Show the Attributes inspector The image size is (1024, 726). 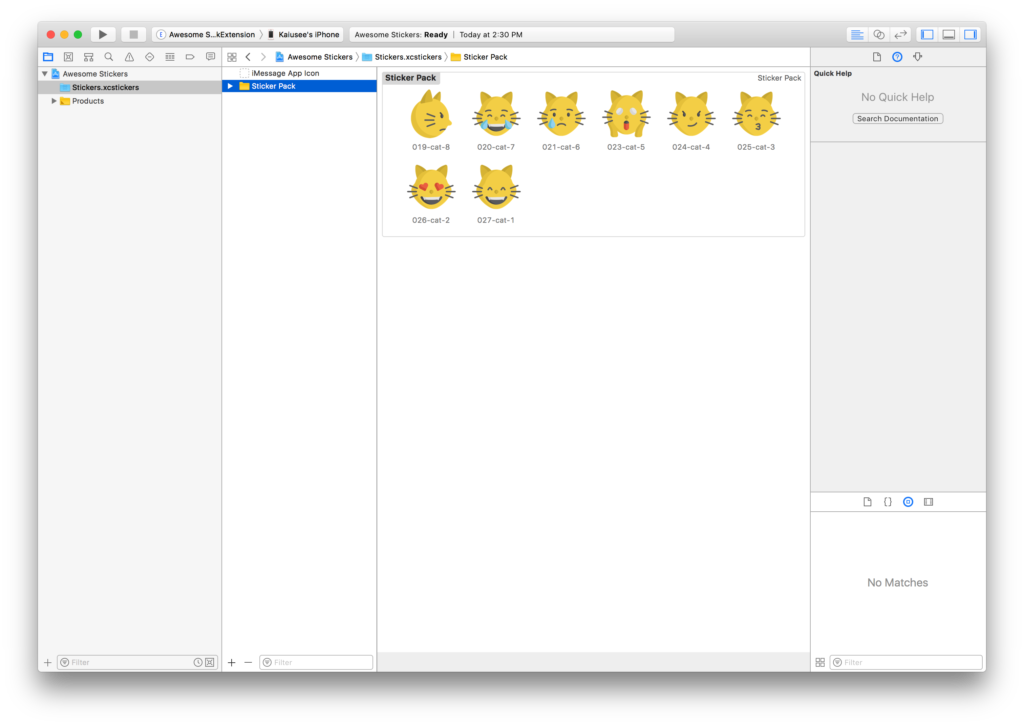pos(918,57)
